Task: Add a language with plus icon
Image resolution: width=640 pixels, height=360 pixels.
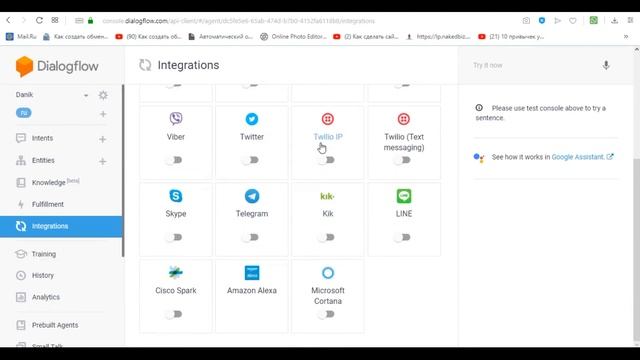Action: pos(103,114)
